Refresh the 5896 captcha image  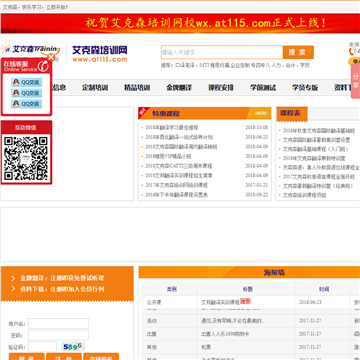pyautogui.click(x=72, y=347)
